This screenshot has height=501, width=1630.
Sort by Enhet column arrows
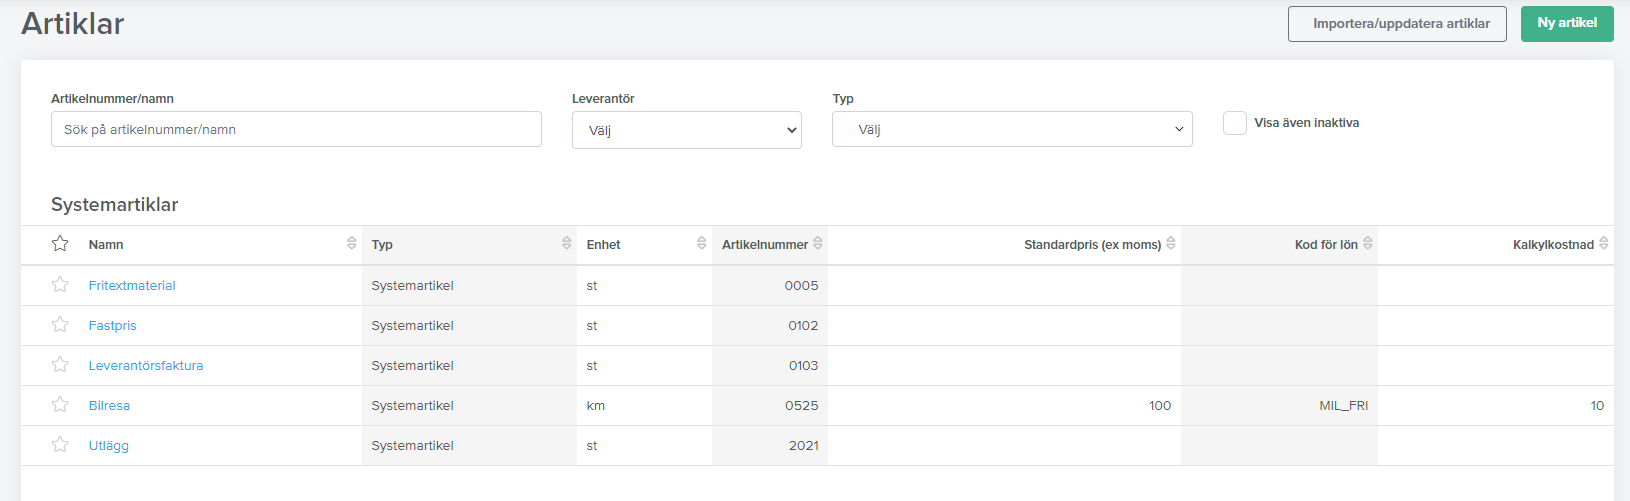tap(701, 243)
